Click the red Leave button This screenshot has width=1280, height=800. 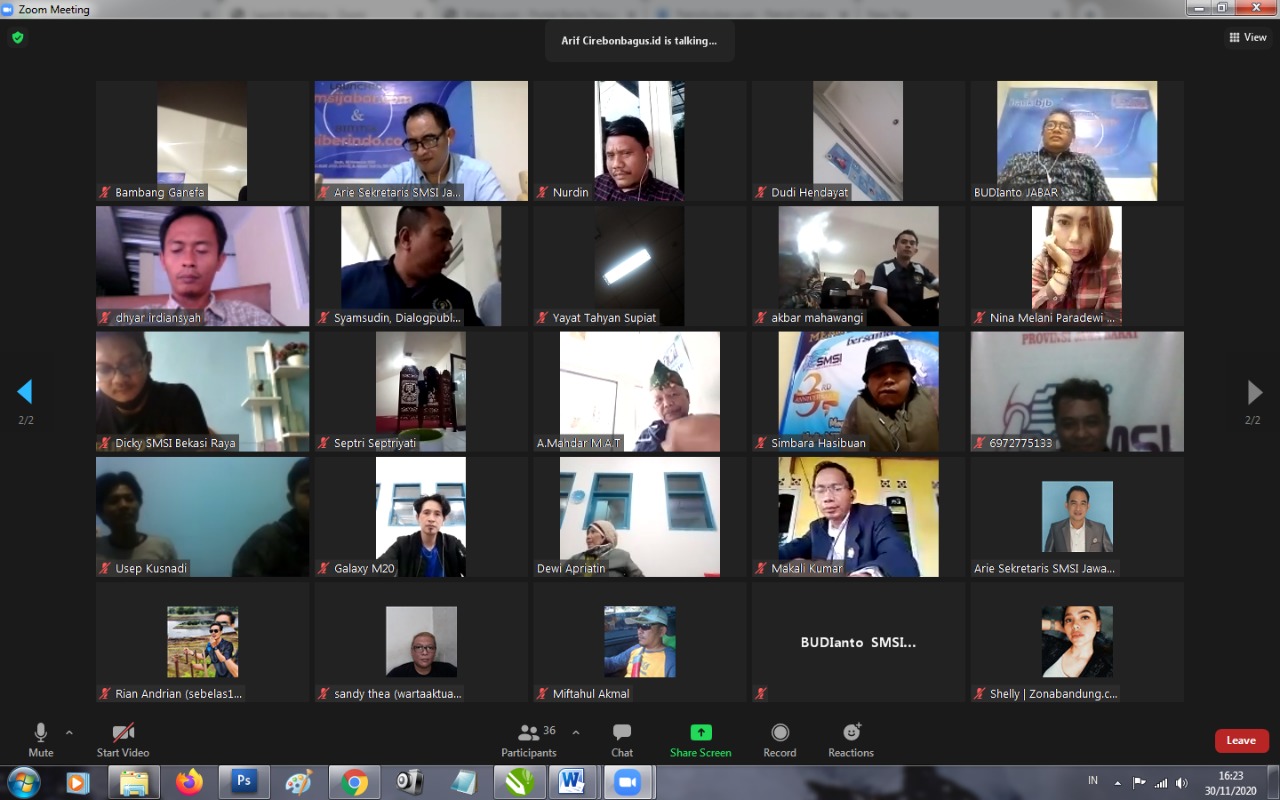coord(1242,741)
